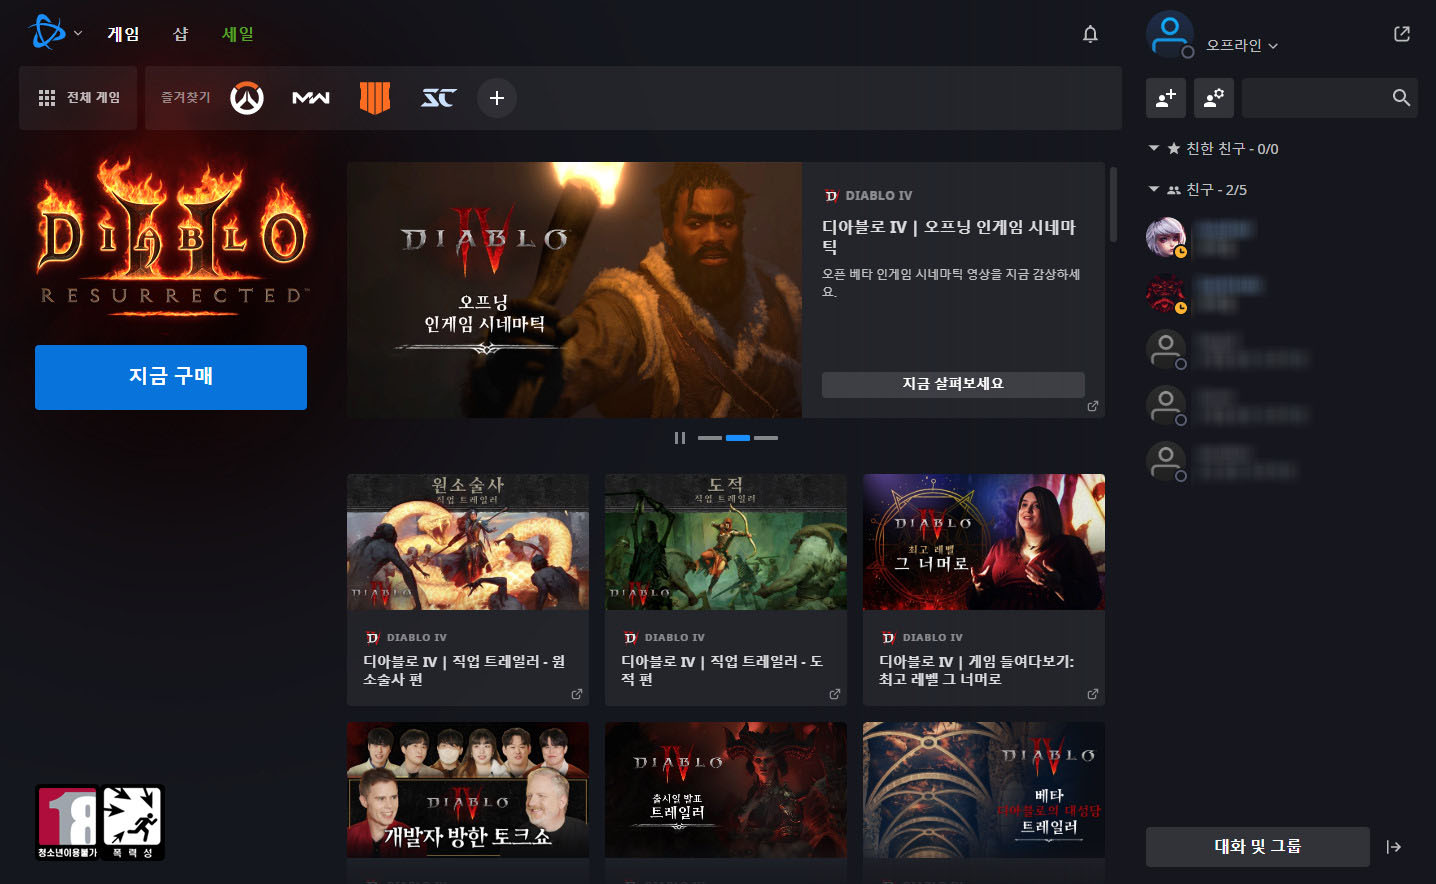This screenshot has height=884, width=1436.
Task: Click the 지금 구매 button
Action: pyautogui.click(x=171, y=377)
